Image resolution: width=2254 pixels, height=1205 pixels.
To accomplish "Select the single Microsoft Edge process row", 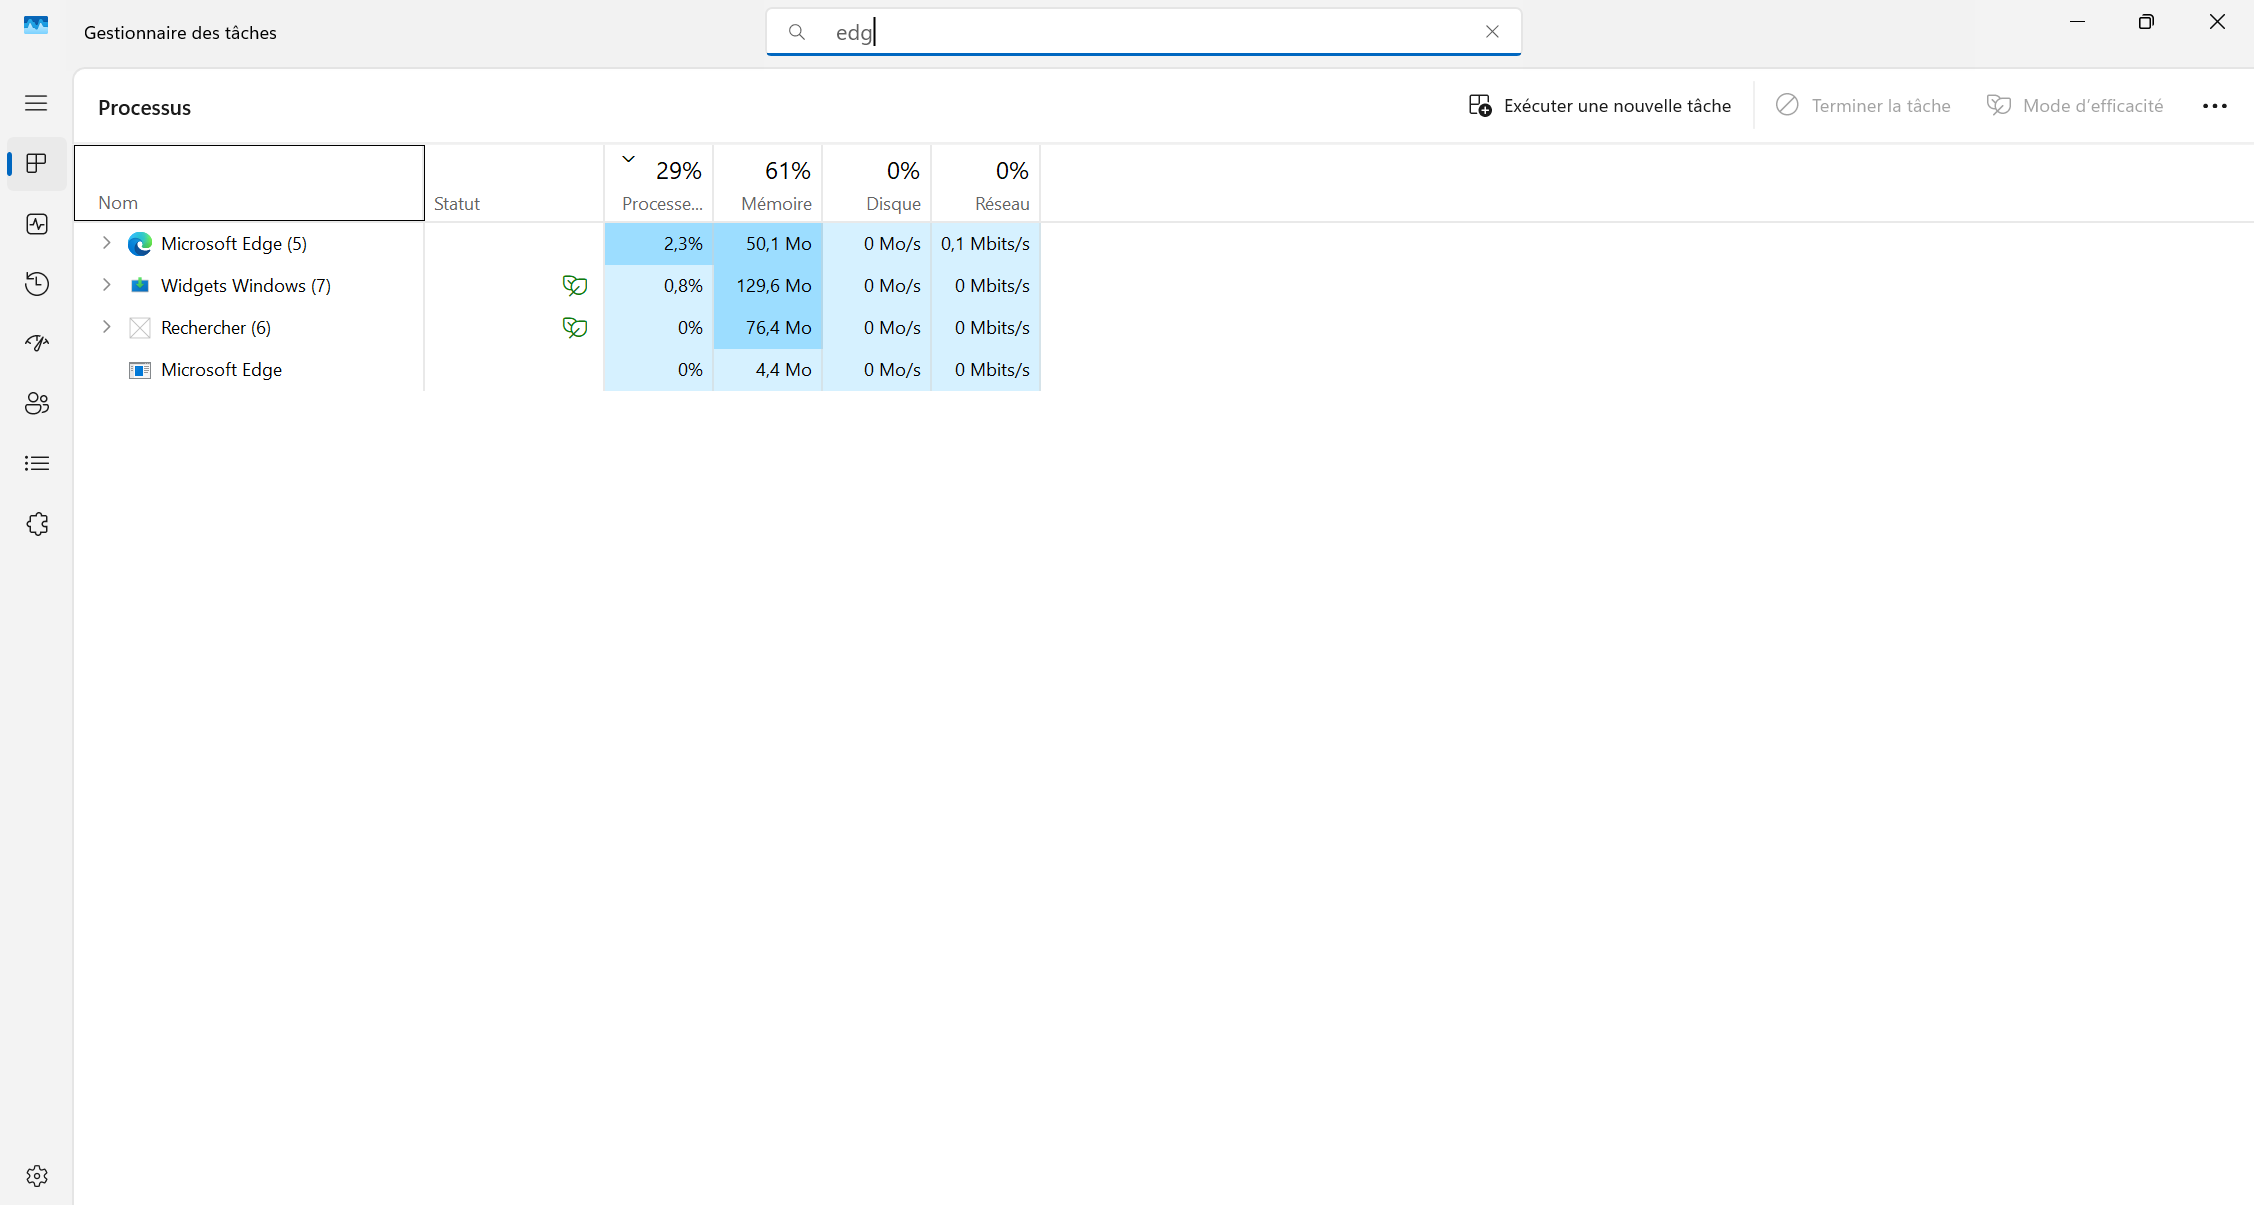I will pos(558,370).
